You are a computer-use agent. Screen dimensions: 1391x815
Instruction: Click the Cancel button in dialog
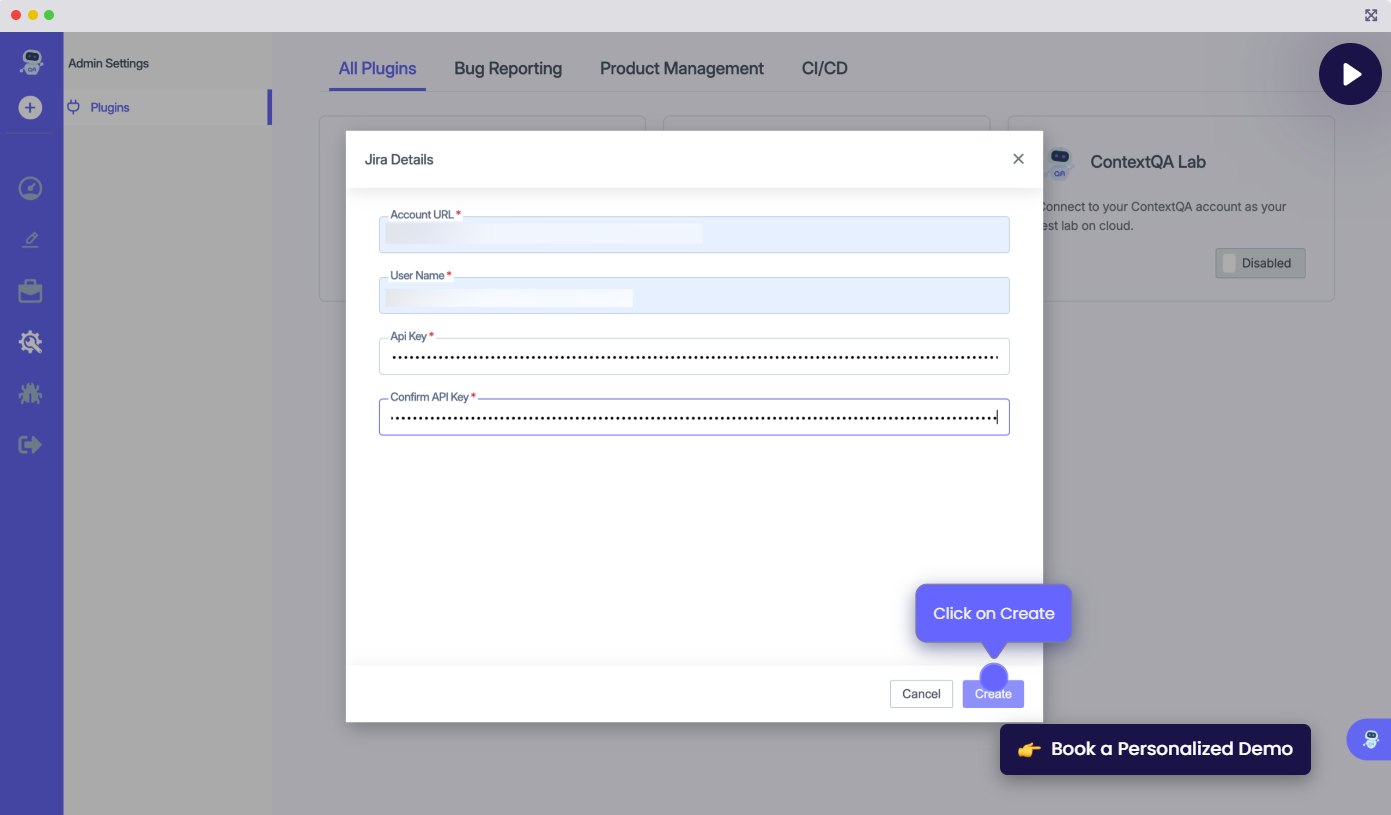coord(921,694)
